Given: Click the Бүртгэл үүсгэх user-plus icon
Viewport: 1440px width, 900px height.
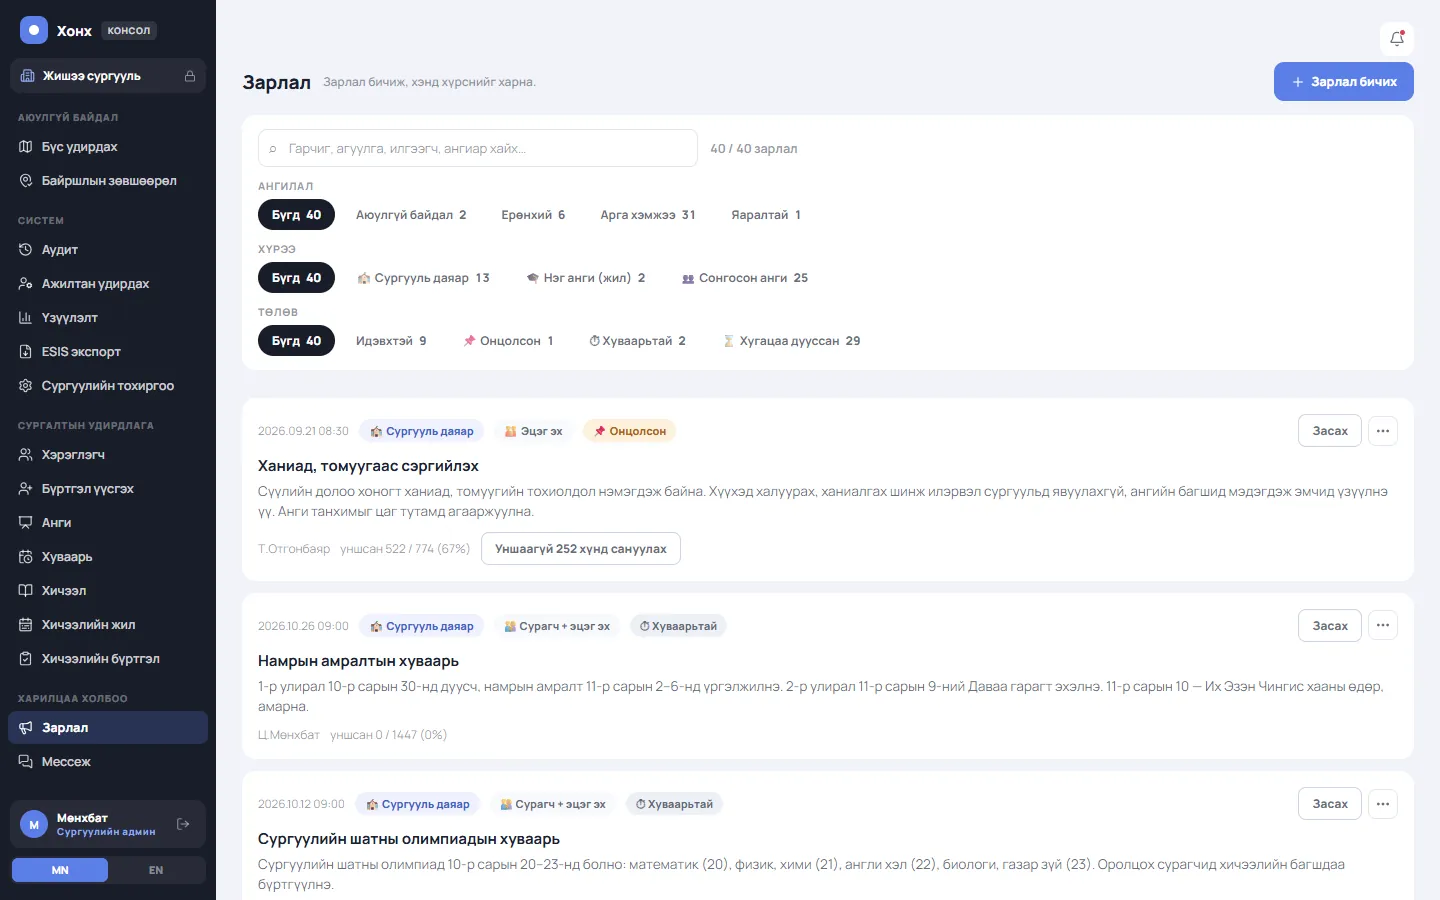Looking at the screenshot, I should pos(26,489).
